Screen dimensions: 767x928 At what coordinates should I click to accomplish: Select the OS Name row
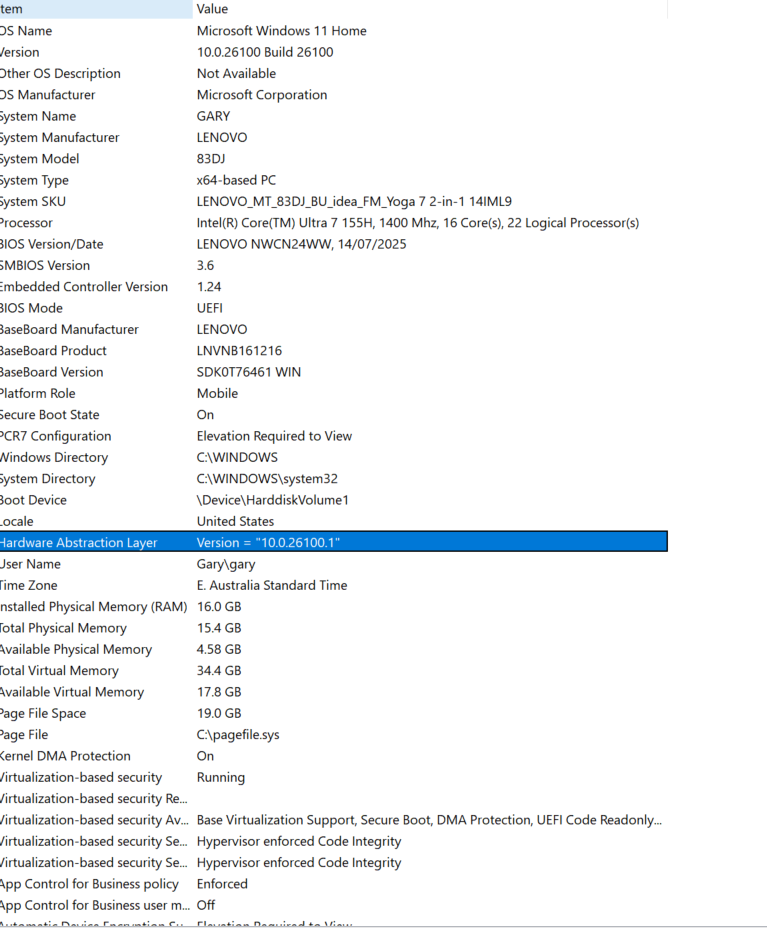[x=334, y=31]
